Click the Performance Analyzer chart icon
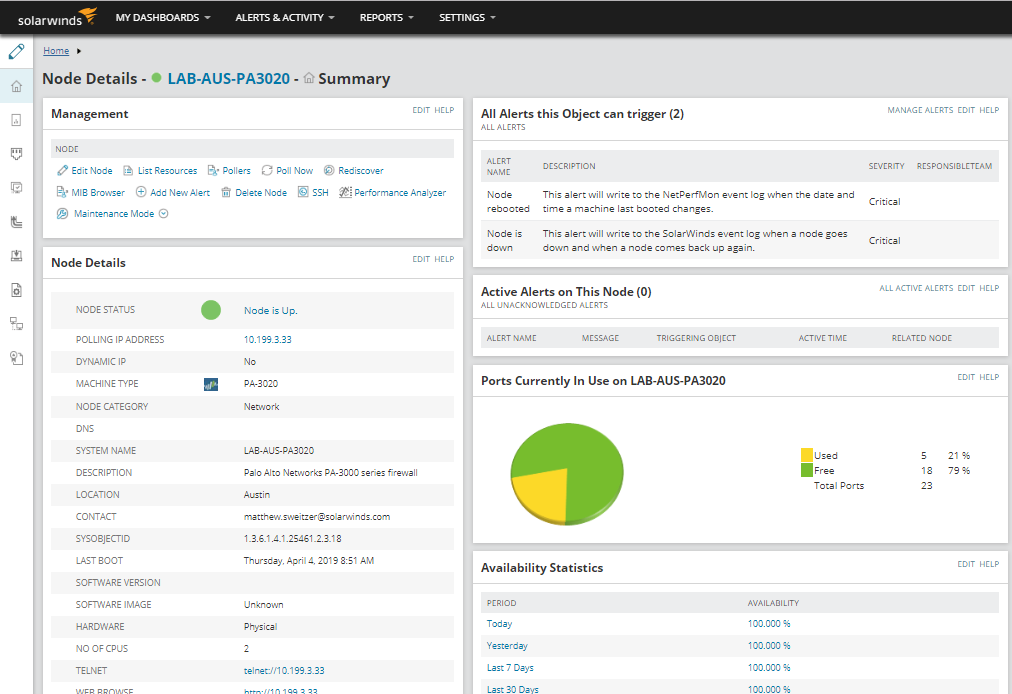The image size is (1012, 694). [345, 192]
